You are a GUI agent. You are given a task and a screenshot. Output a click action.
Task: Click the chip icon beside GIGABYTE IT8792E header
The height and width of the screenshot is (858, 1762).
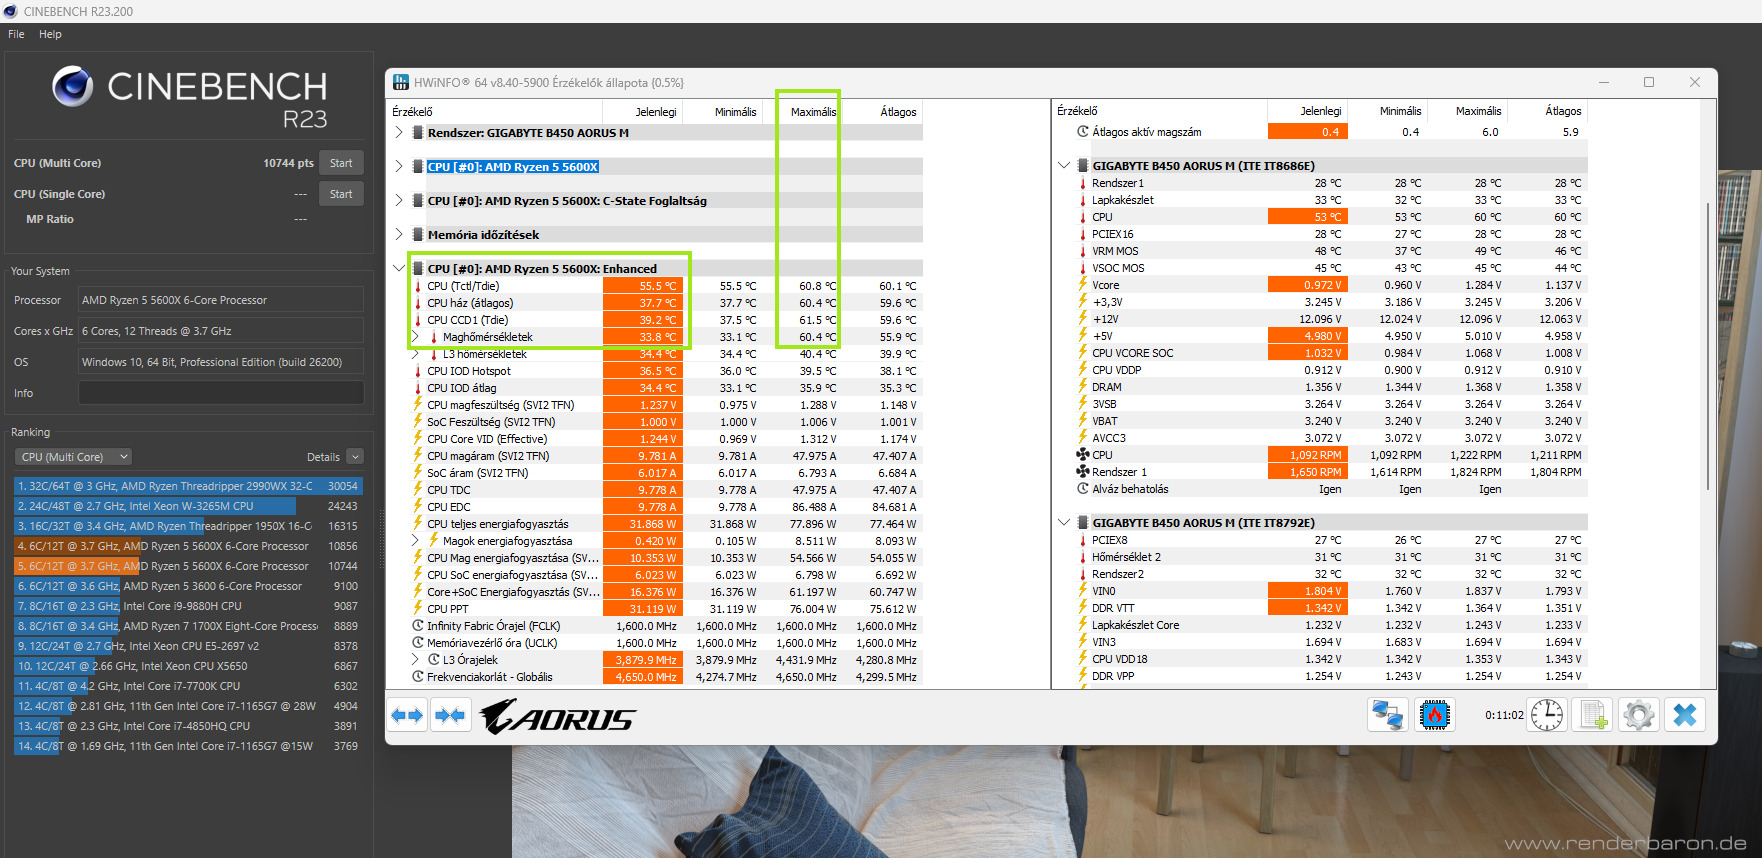pyautogui.click(x=1082, y=523)
